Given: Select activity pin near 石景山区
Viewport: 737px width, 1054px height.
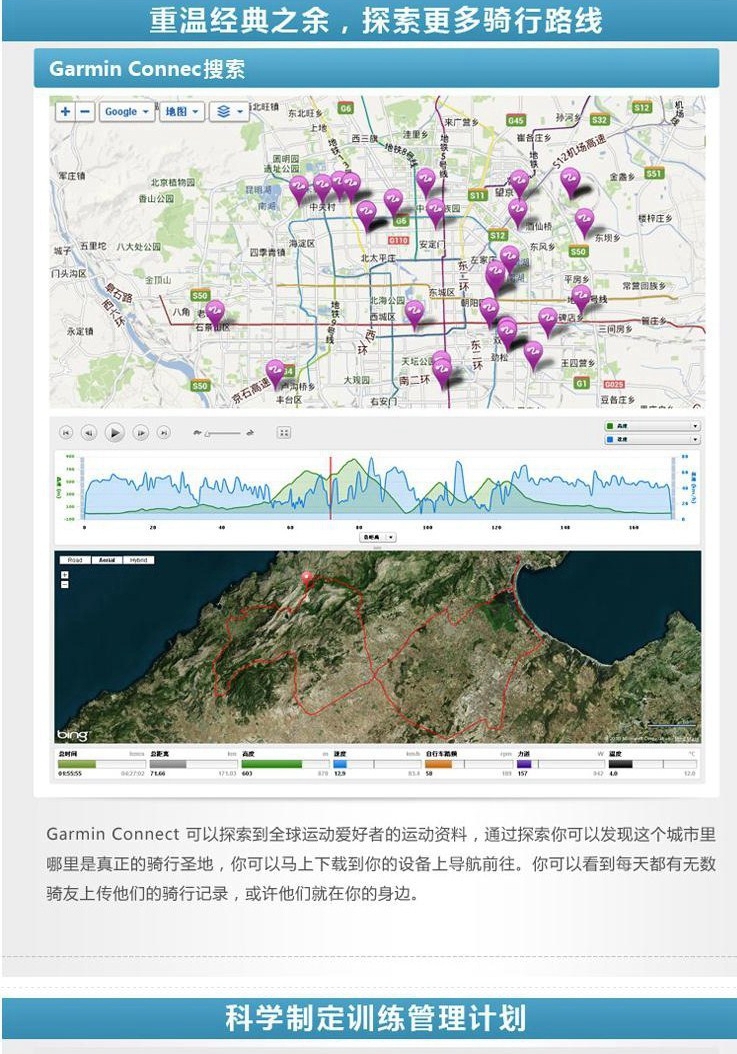Looking at the screenshot, I should tap(215, 315).
